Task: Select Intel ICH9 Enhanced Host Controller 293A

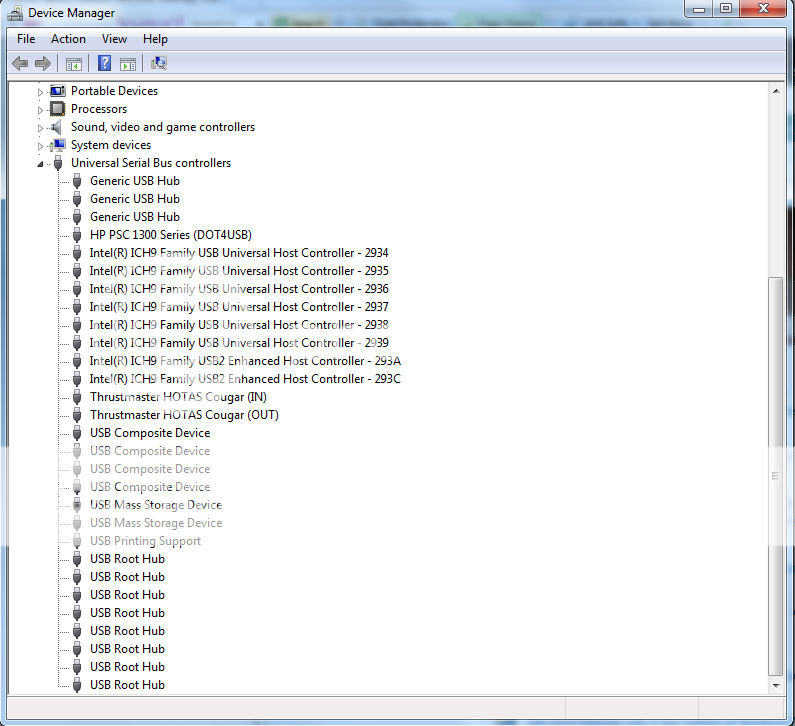Action: click(245, 361)
